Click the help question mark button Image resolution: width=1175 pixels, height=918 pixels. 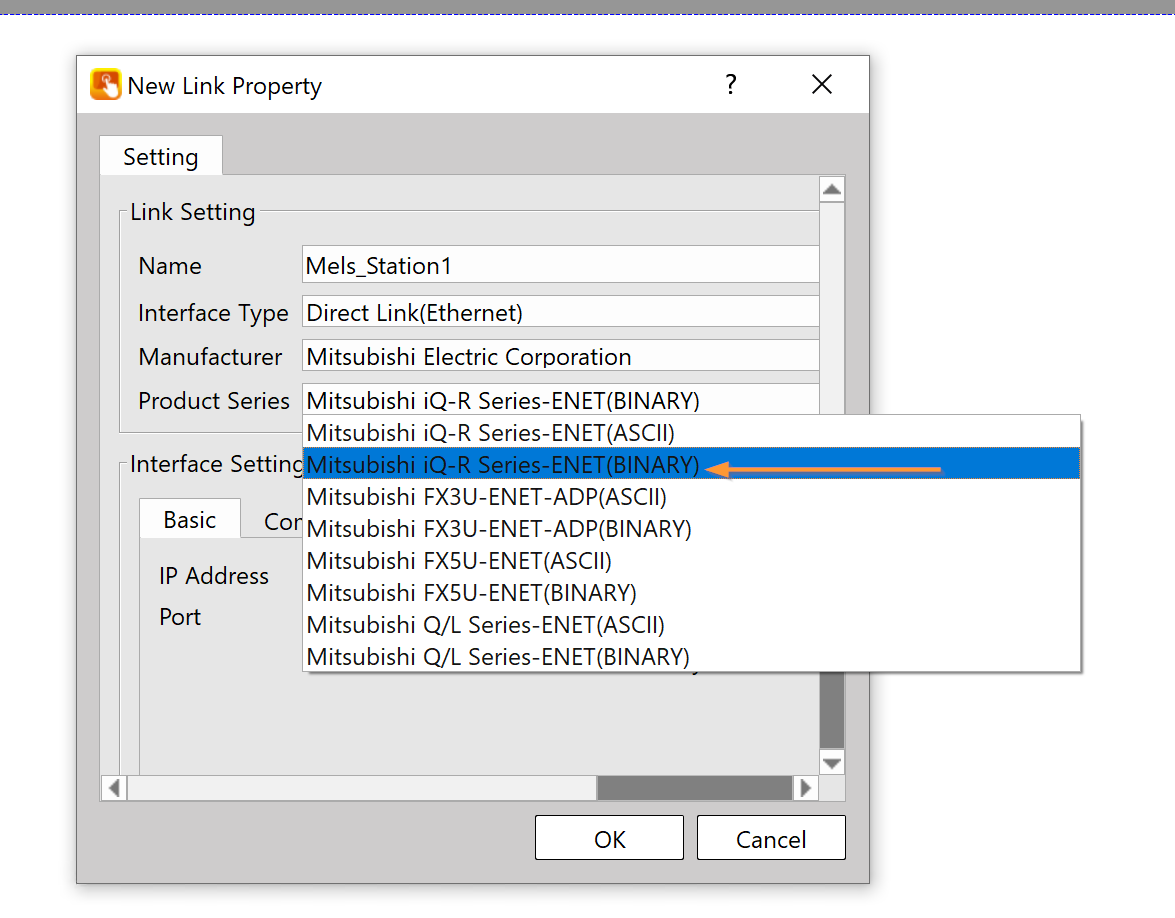click(731, 85)
